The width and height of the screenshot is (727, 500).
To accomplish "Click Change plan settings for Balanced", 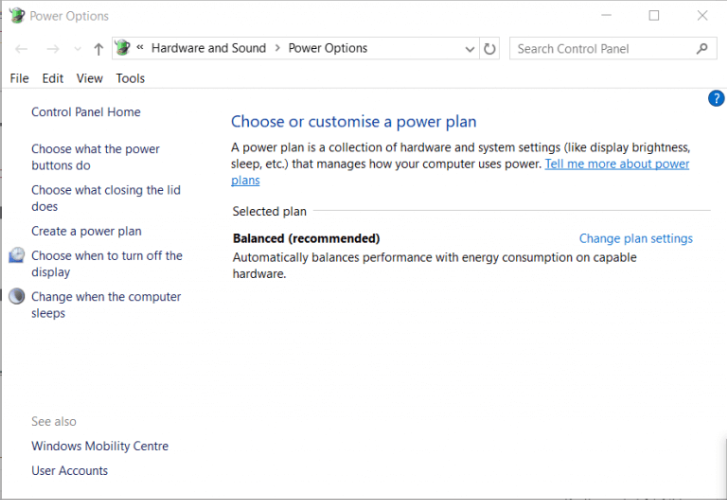I will click(x=636, y=238).
